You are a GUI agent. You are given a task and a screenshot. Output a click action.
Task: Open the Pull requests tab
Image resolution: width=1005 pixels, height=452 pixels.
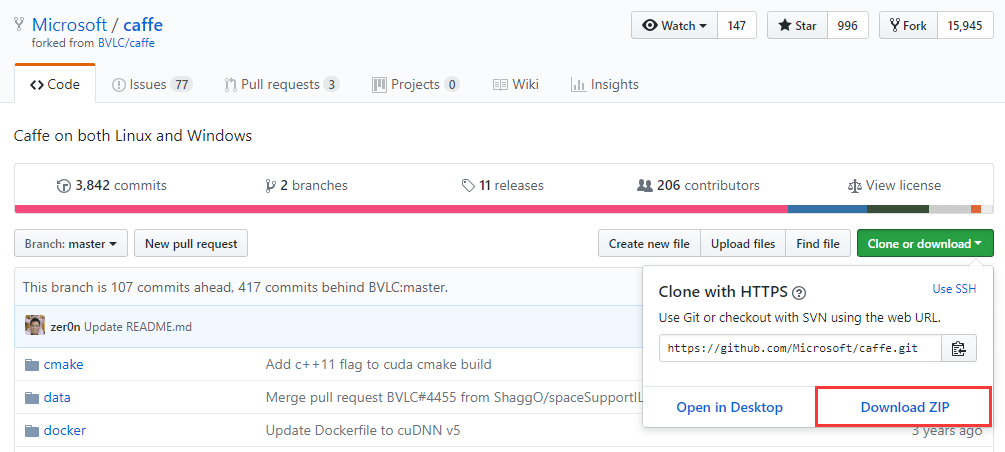(281, 85)
